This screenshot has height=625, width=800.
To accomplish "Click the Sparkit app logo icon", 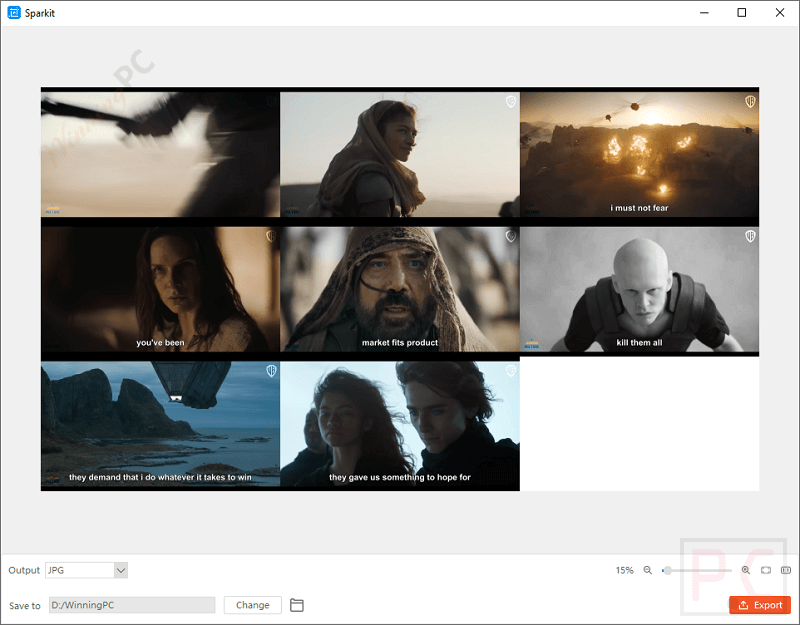I will click(x=14, y=13).
